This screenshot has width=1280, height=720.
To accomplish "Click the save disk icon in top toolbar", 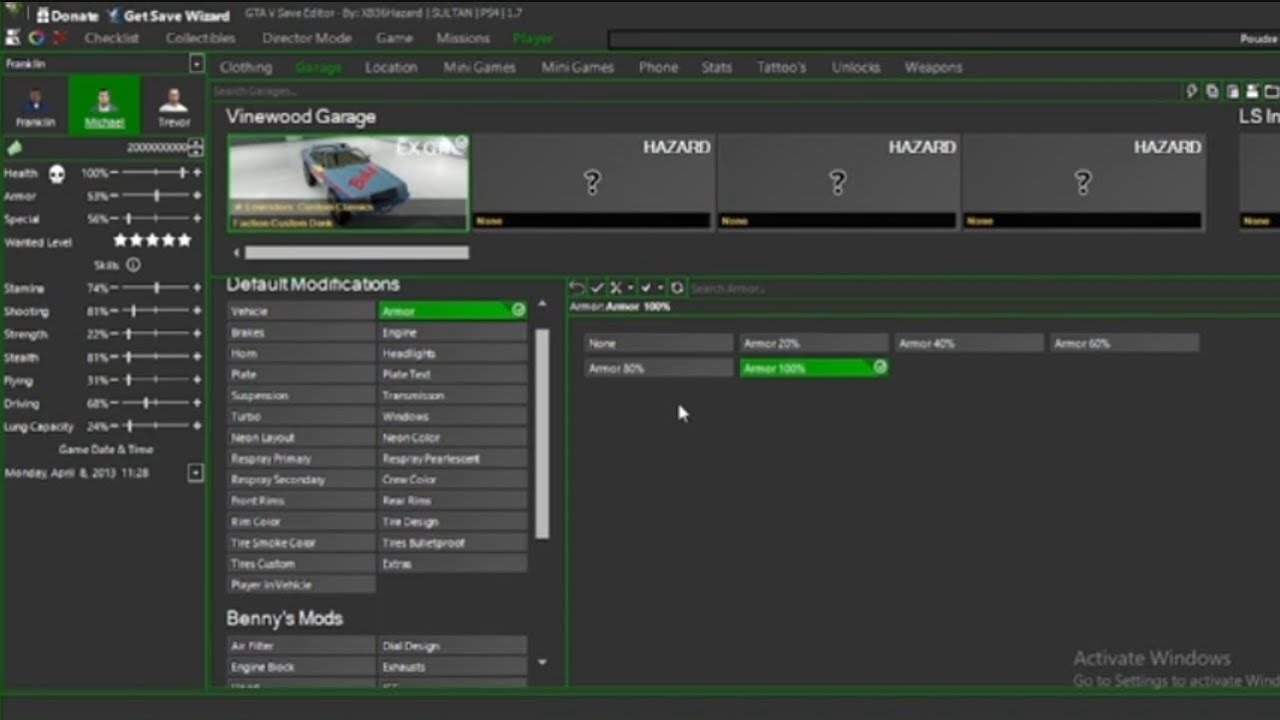I will pos(13,38).
